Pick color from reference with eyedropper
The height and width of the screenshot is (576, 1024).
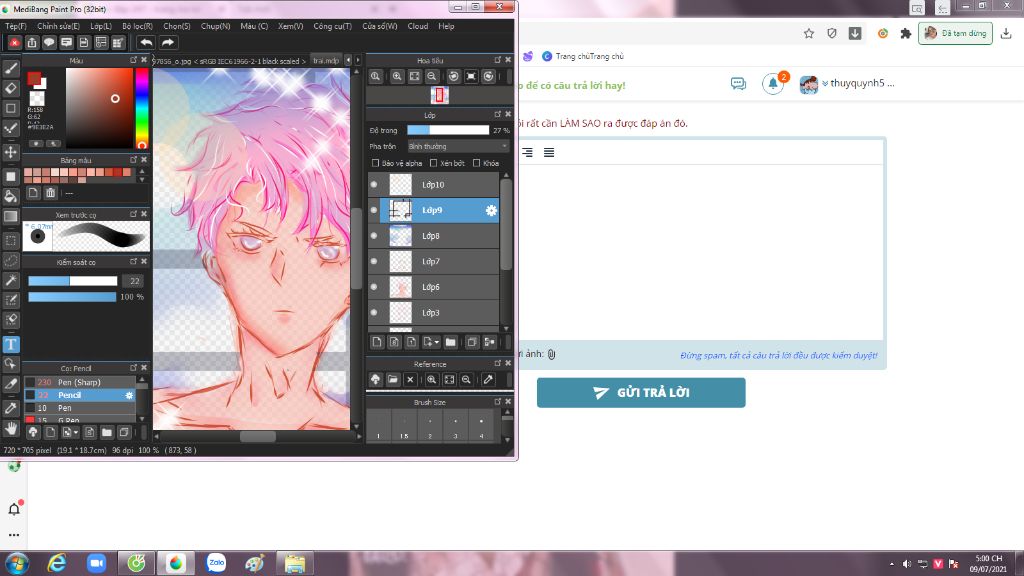488,379
